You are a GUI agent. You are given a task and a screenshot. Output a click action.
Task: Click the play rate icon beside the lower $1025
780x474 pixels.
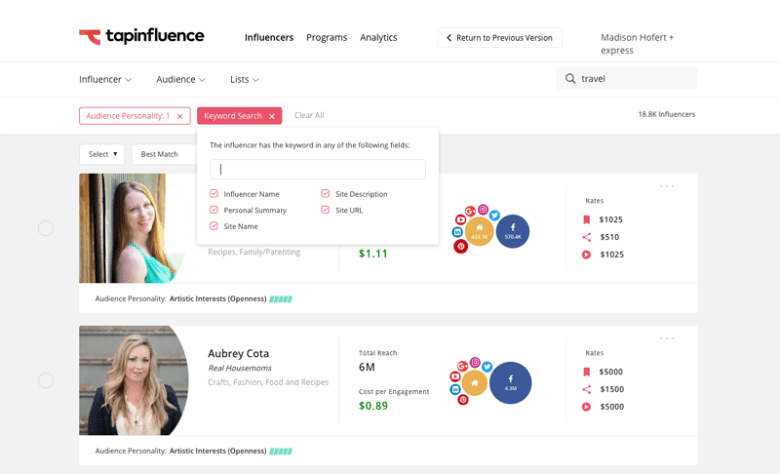(x=586, y=255)
